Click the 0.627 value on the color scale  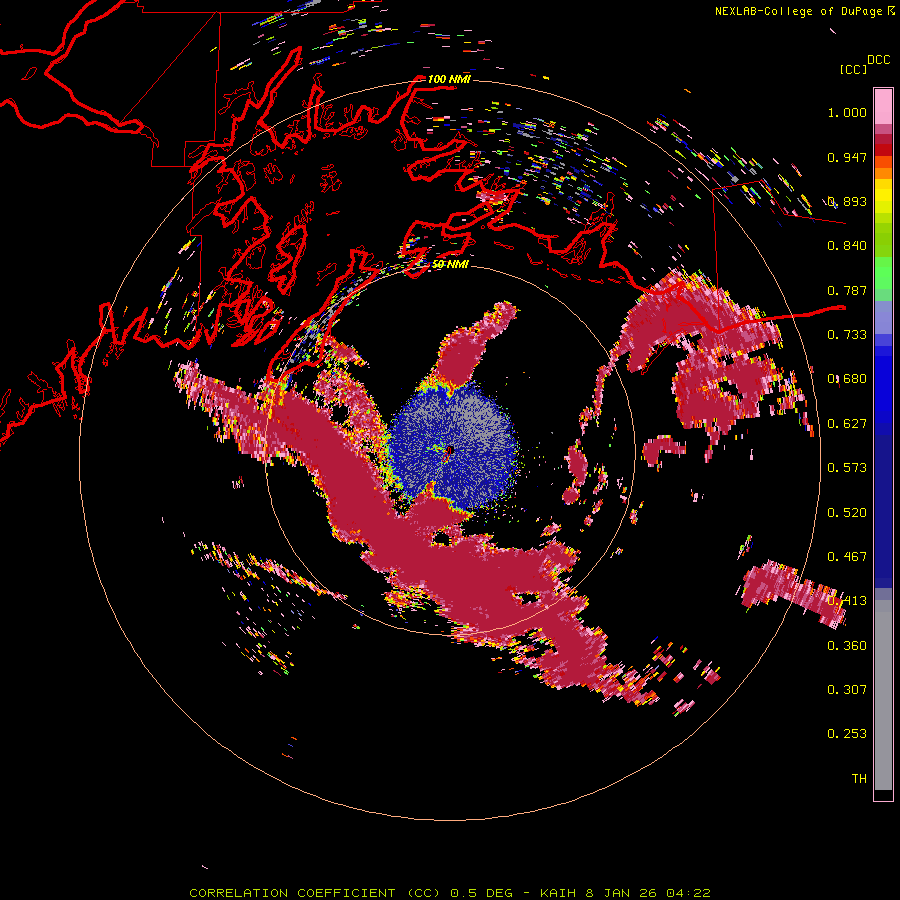pos(847,424)
